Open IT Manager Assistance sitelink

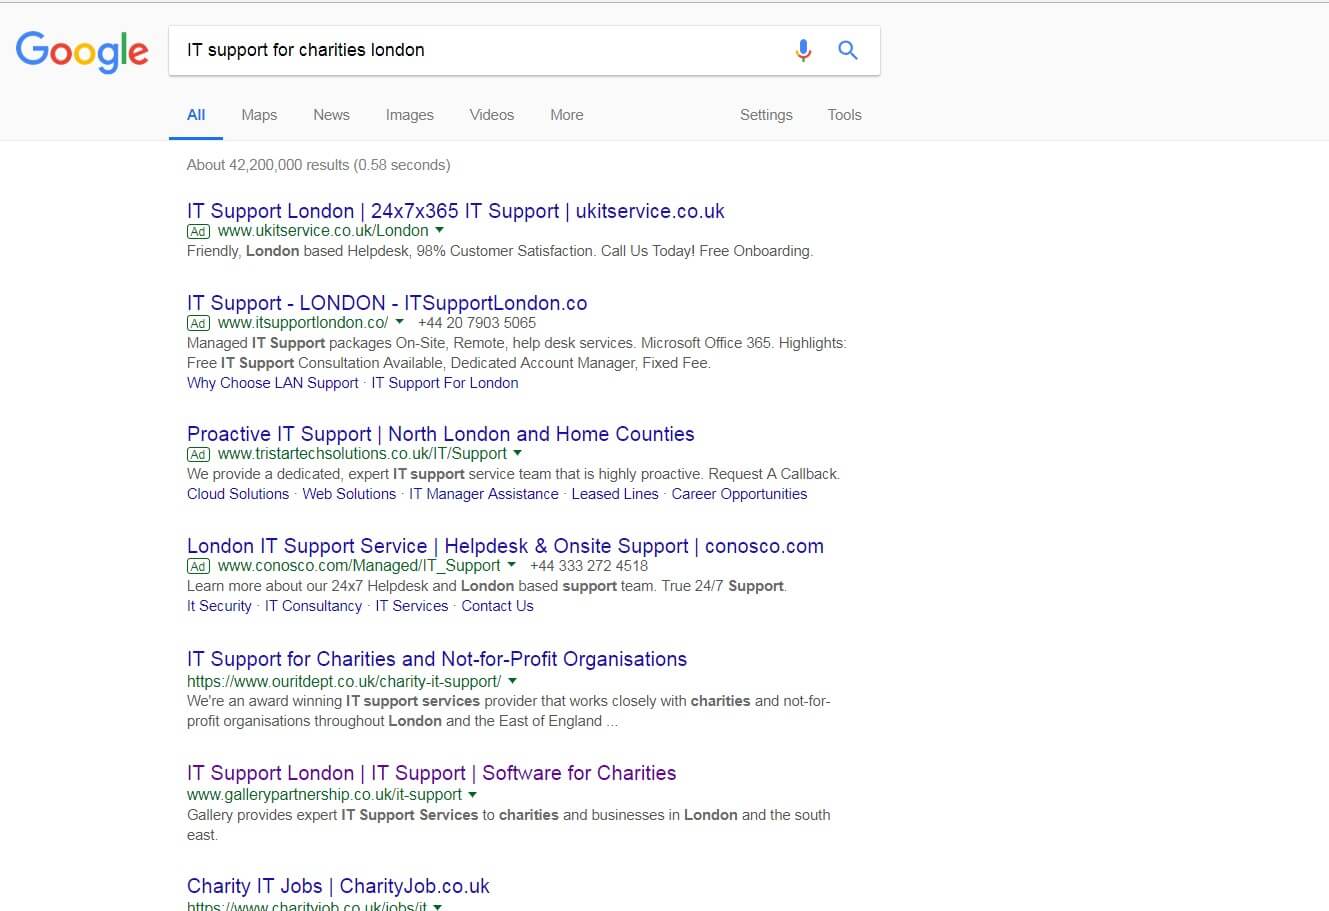click(x=484, y=494)
